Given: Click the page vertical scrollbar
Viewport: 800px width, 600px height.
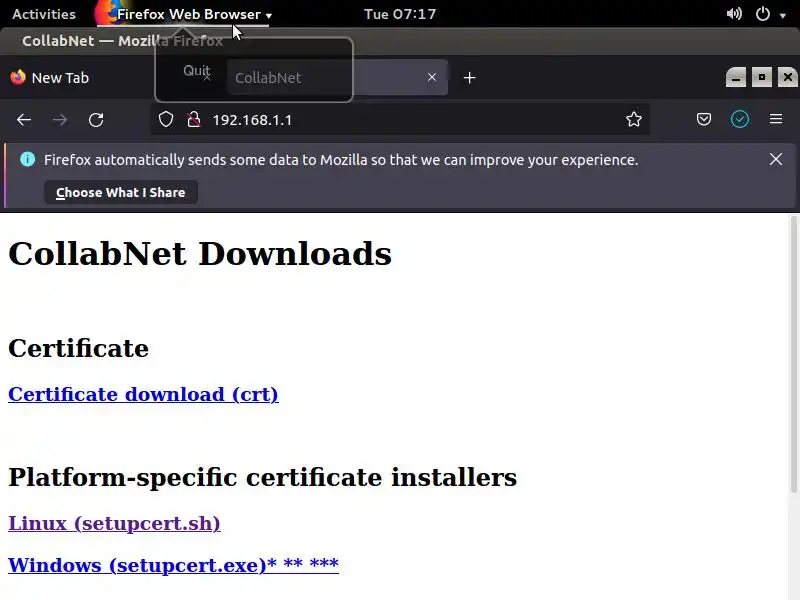Looking at the screenshot, I should (x=793, y=354).
